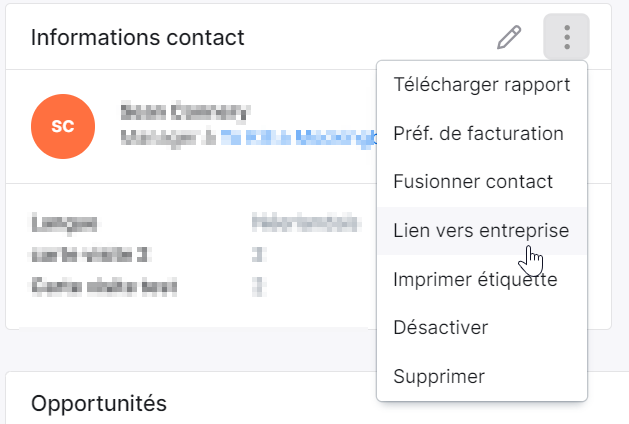Click the top blurred field label below the avatar

64,223
